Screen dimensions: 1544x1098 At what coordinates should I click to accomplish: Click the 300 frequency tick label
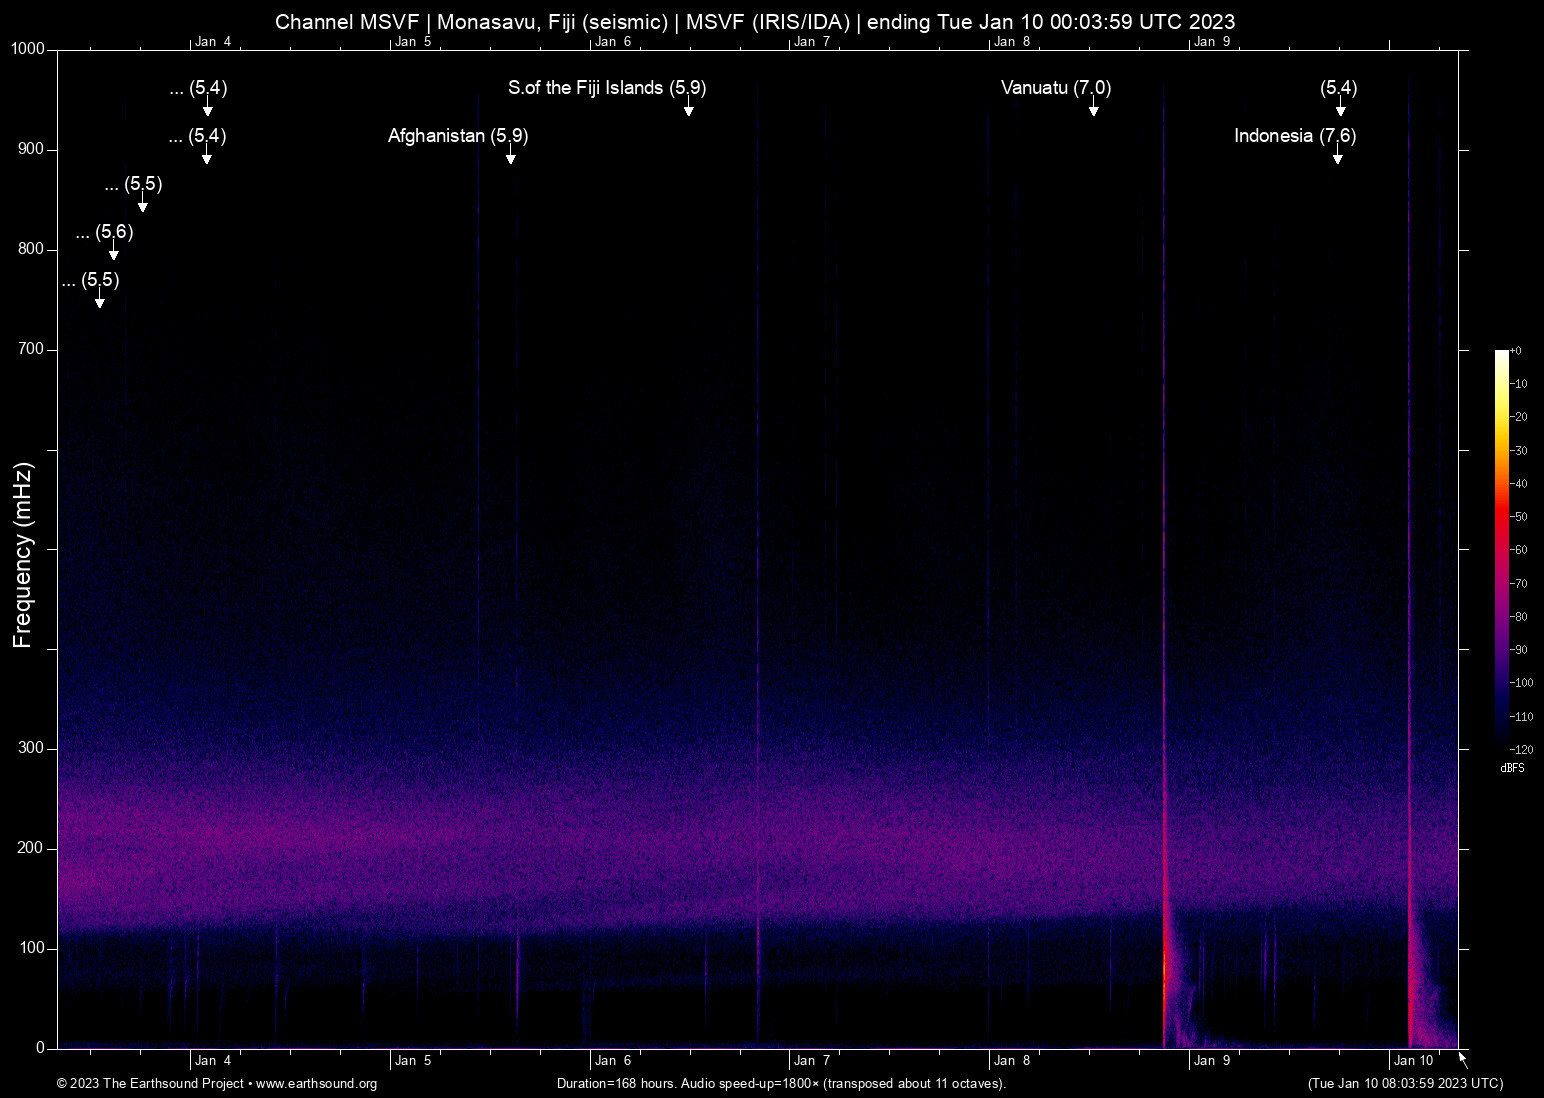pos(31,747)
